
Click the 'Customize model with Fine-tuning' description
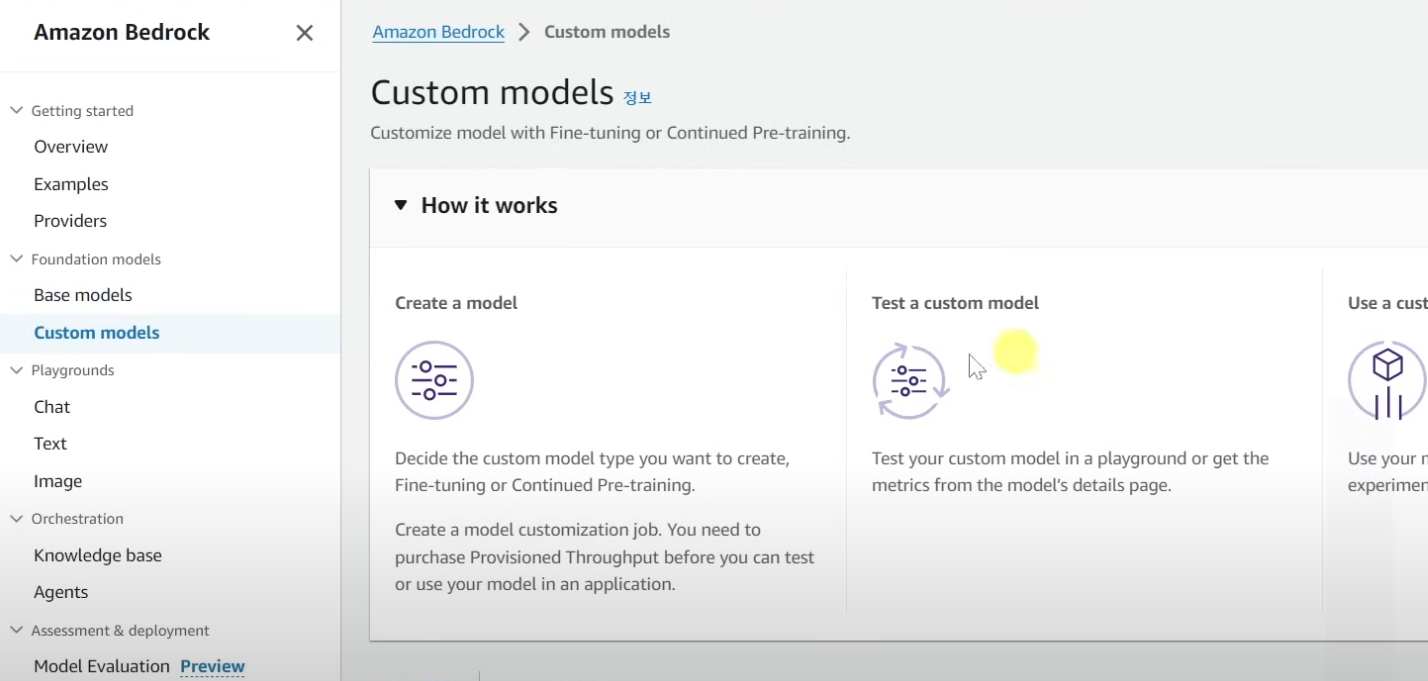(x=610, y=133)
